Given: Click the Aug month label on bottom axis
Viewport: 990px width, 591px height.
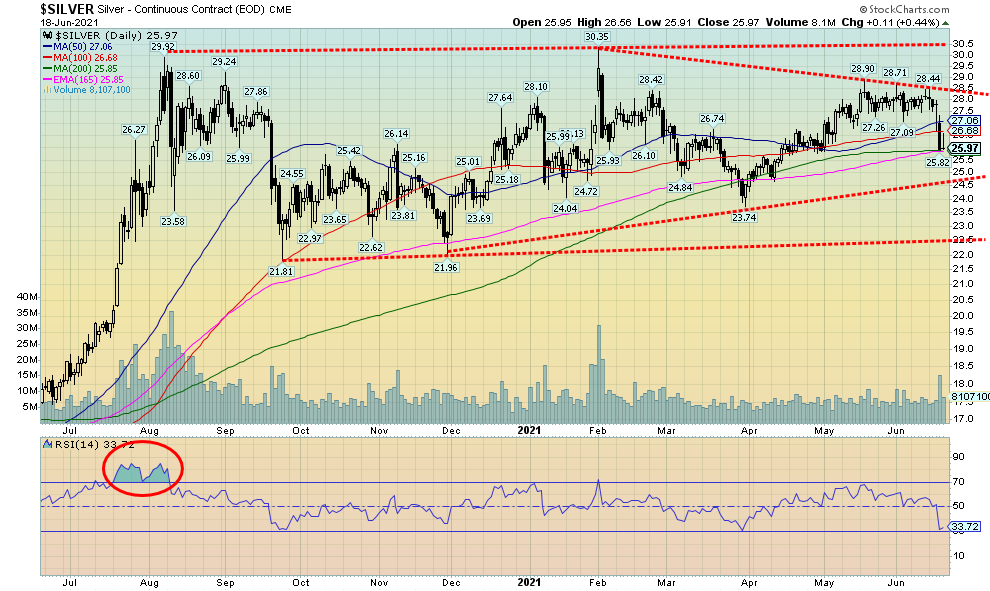Looking at the screenshot, I should click(146, 582).
